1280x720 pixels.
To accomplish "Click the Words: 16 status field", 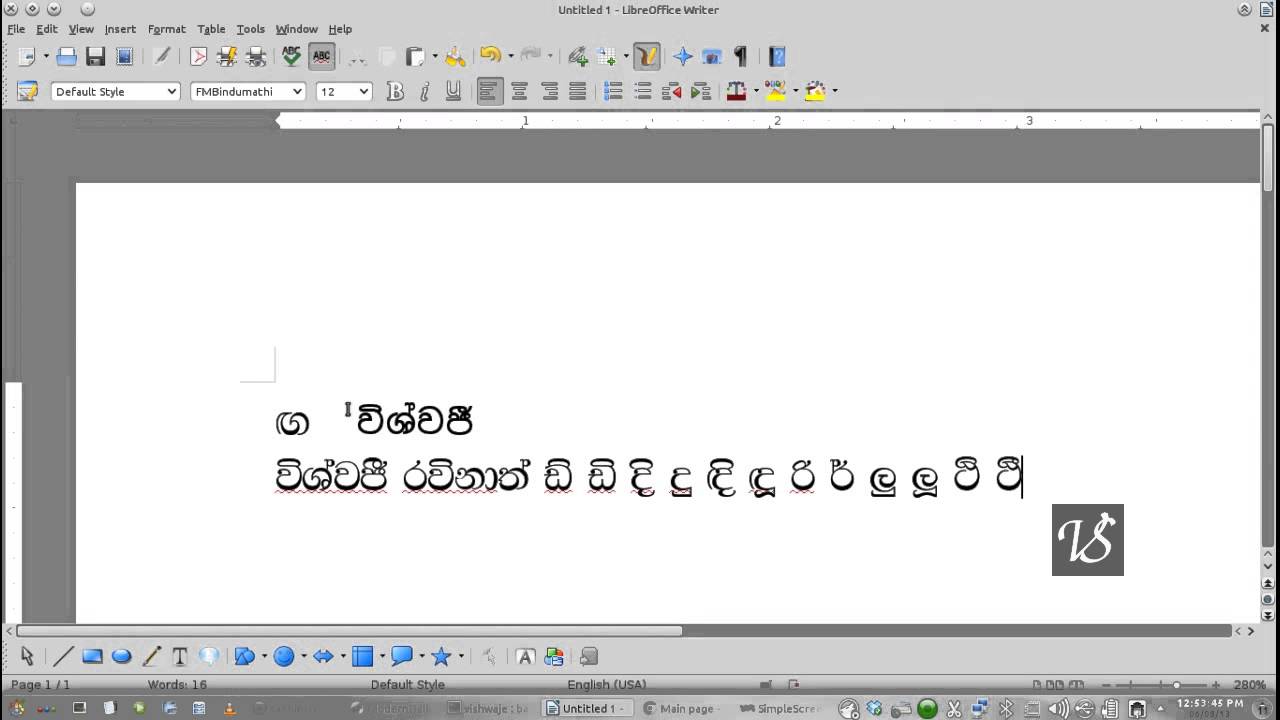I will (x=177, y=685).
